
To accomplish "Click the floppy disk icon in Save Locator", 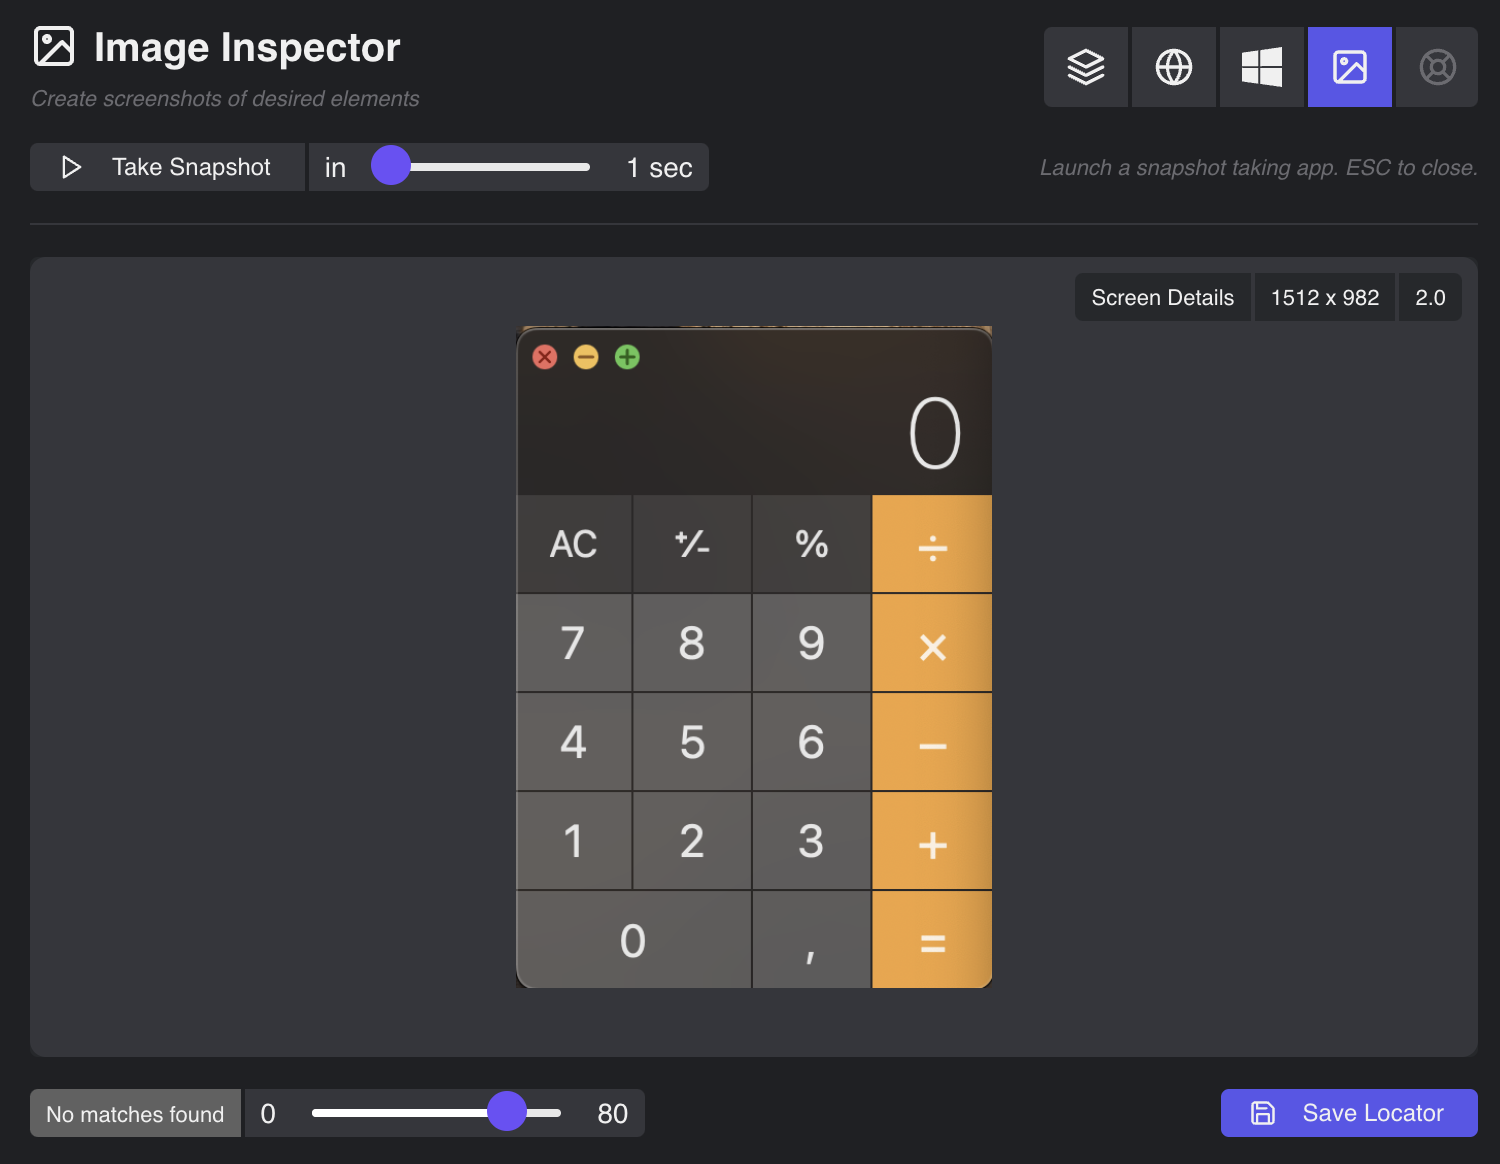I will (1263, 1113).
